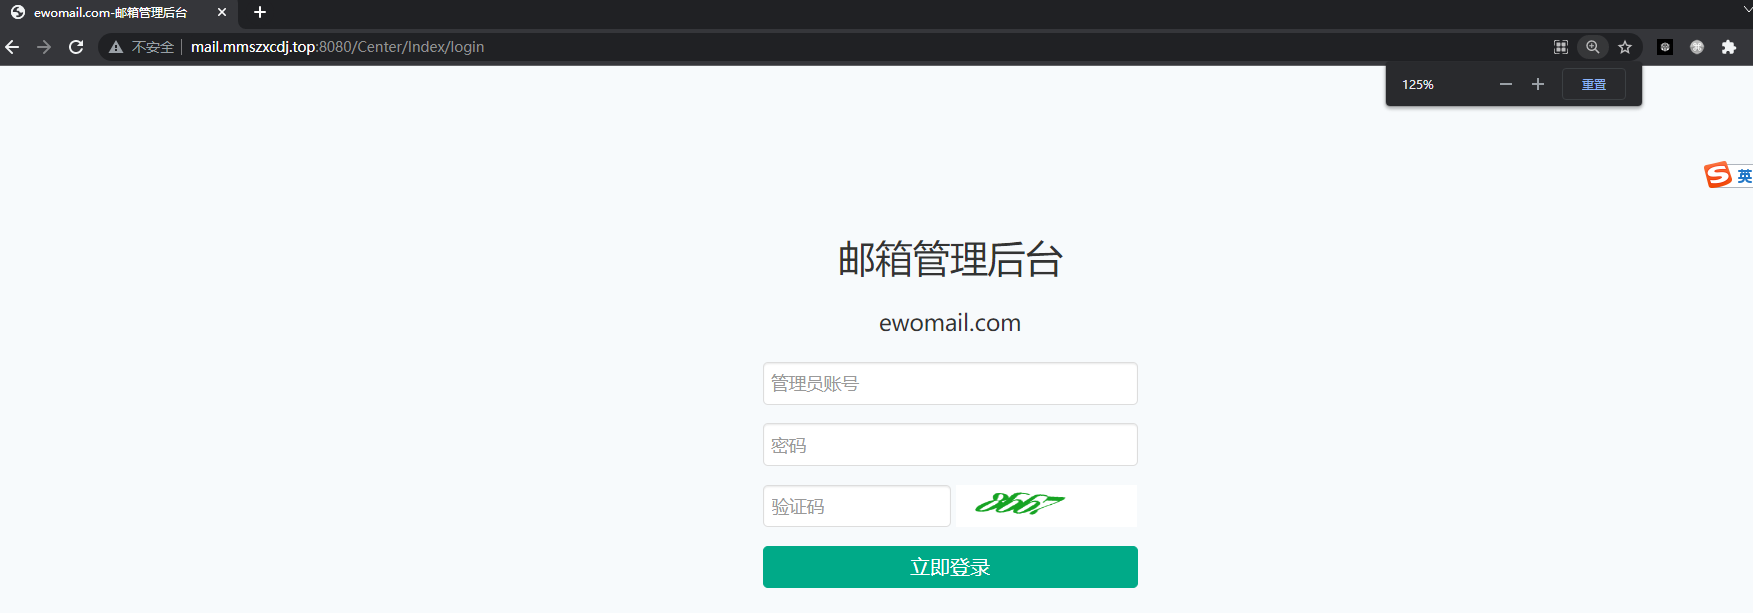The image size is (1753, 613).
Task: Bookmark this page with the star icon
Action: [x=1625, y=47]
